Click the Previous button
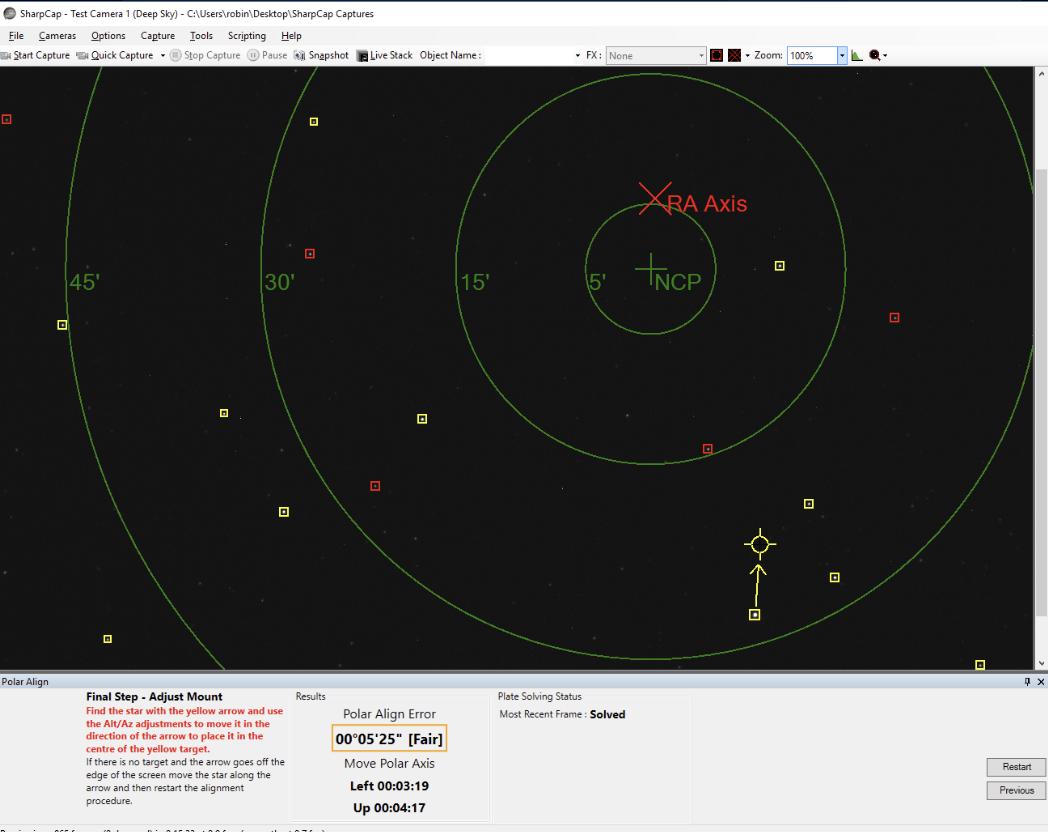The width and height of the screenshot is (1048, 832). point(1016,790)
